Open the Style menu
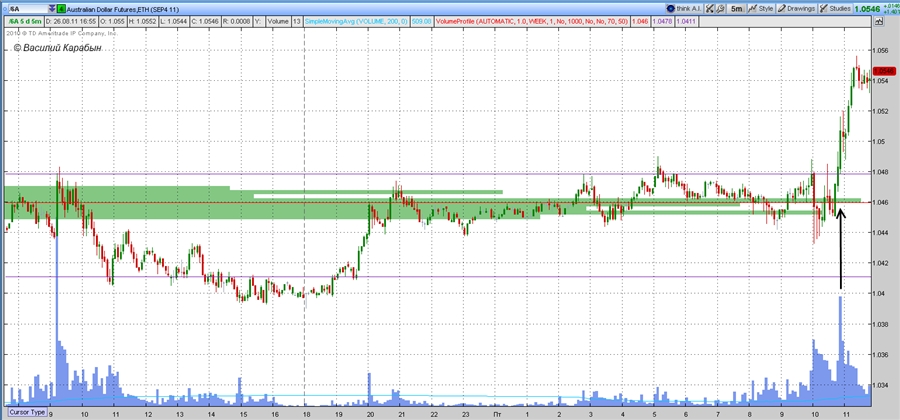The height and width of the screenshot is (420, 900). click(x=760, y=8)
